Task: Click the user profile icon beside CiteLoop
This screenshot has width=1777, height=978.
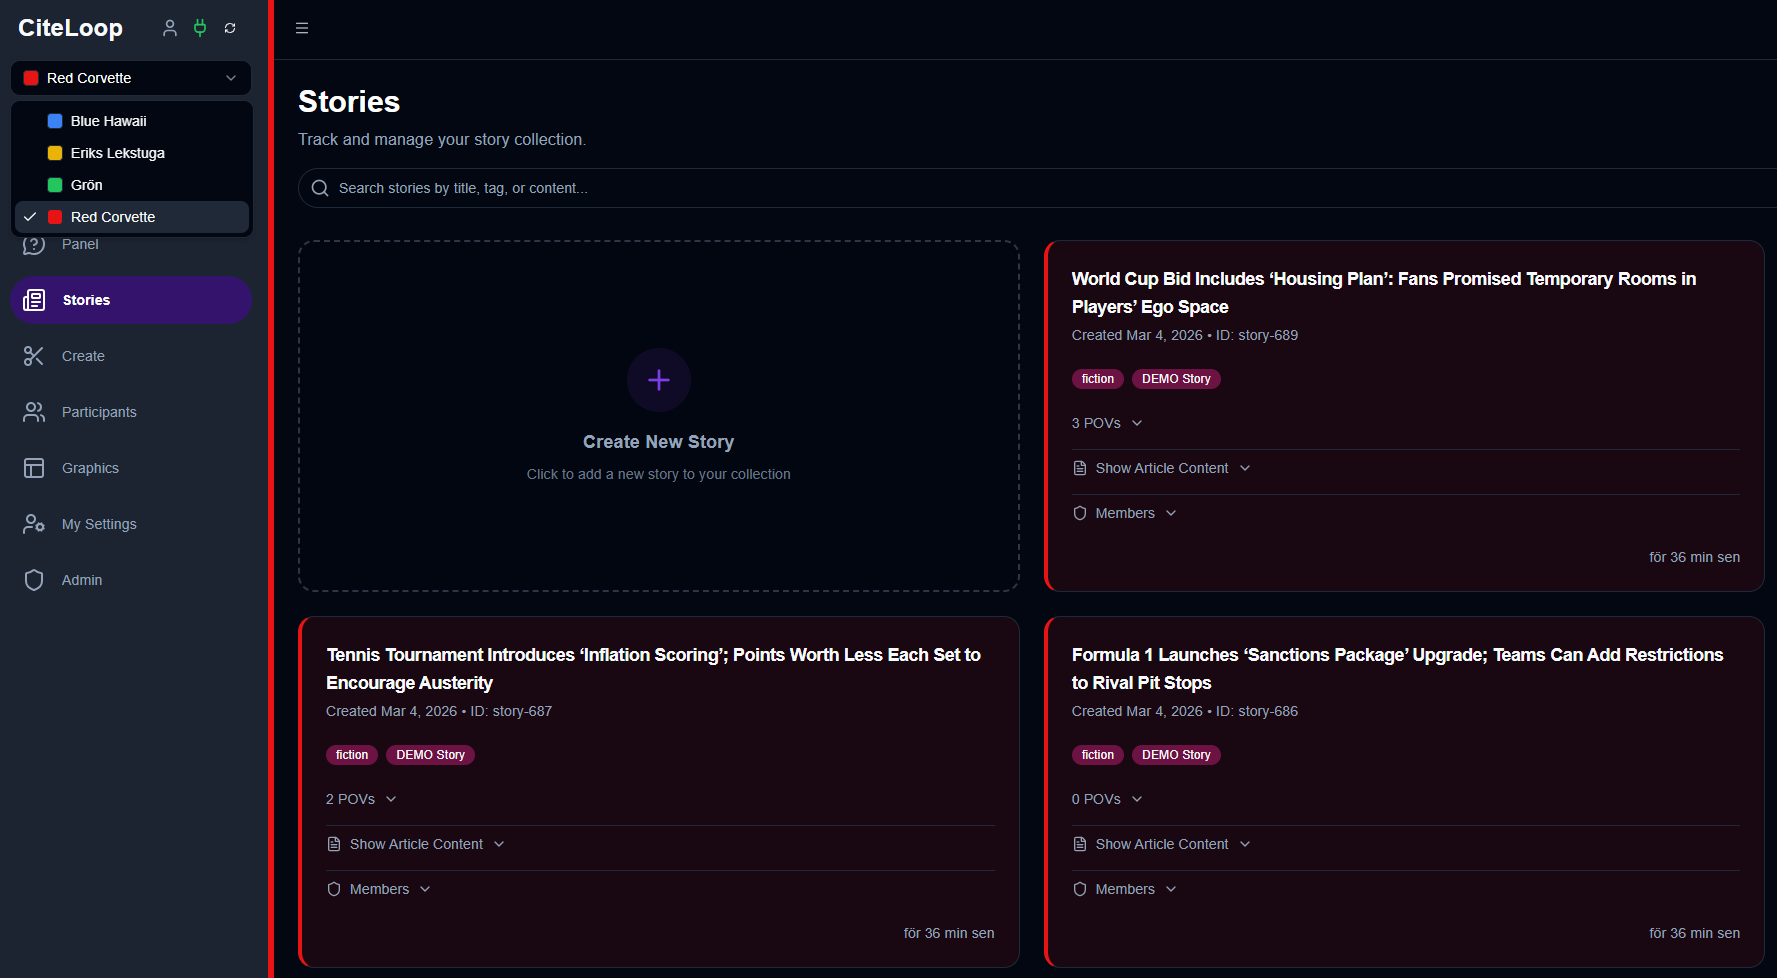Action: pyautogui.click(x=170, y=28)
